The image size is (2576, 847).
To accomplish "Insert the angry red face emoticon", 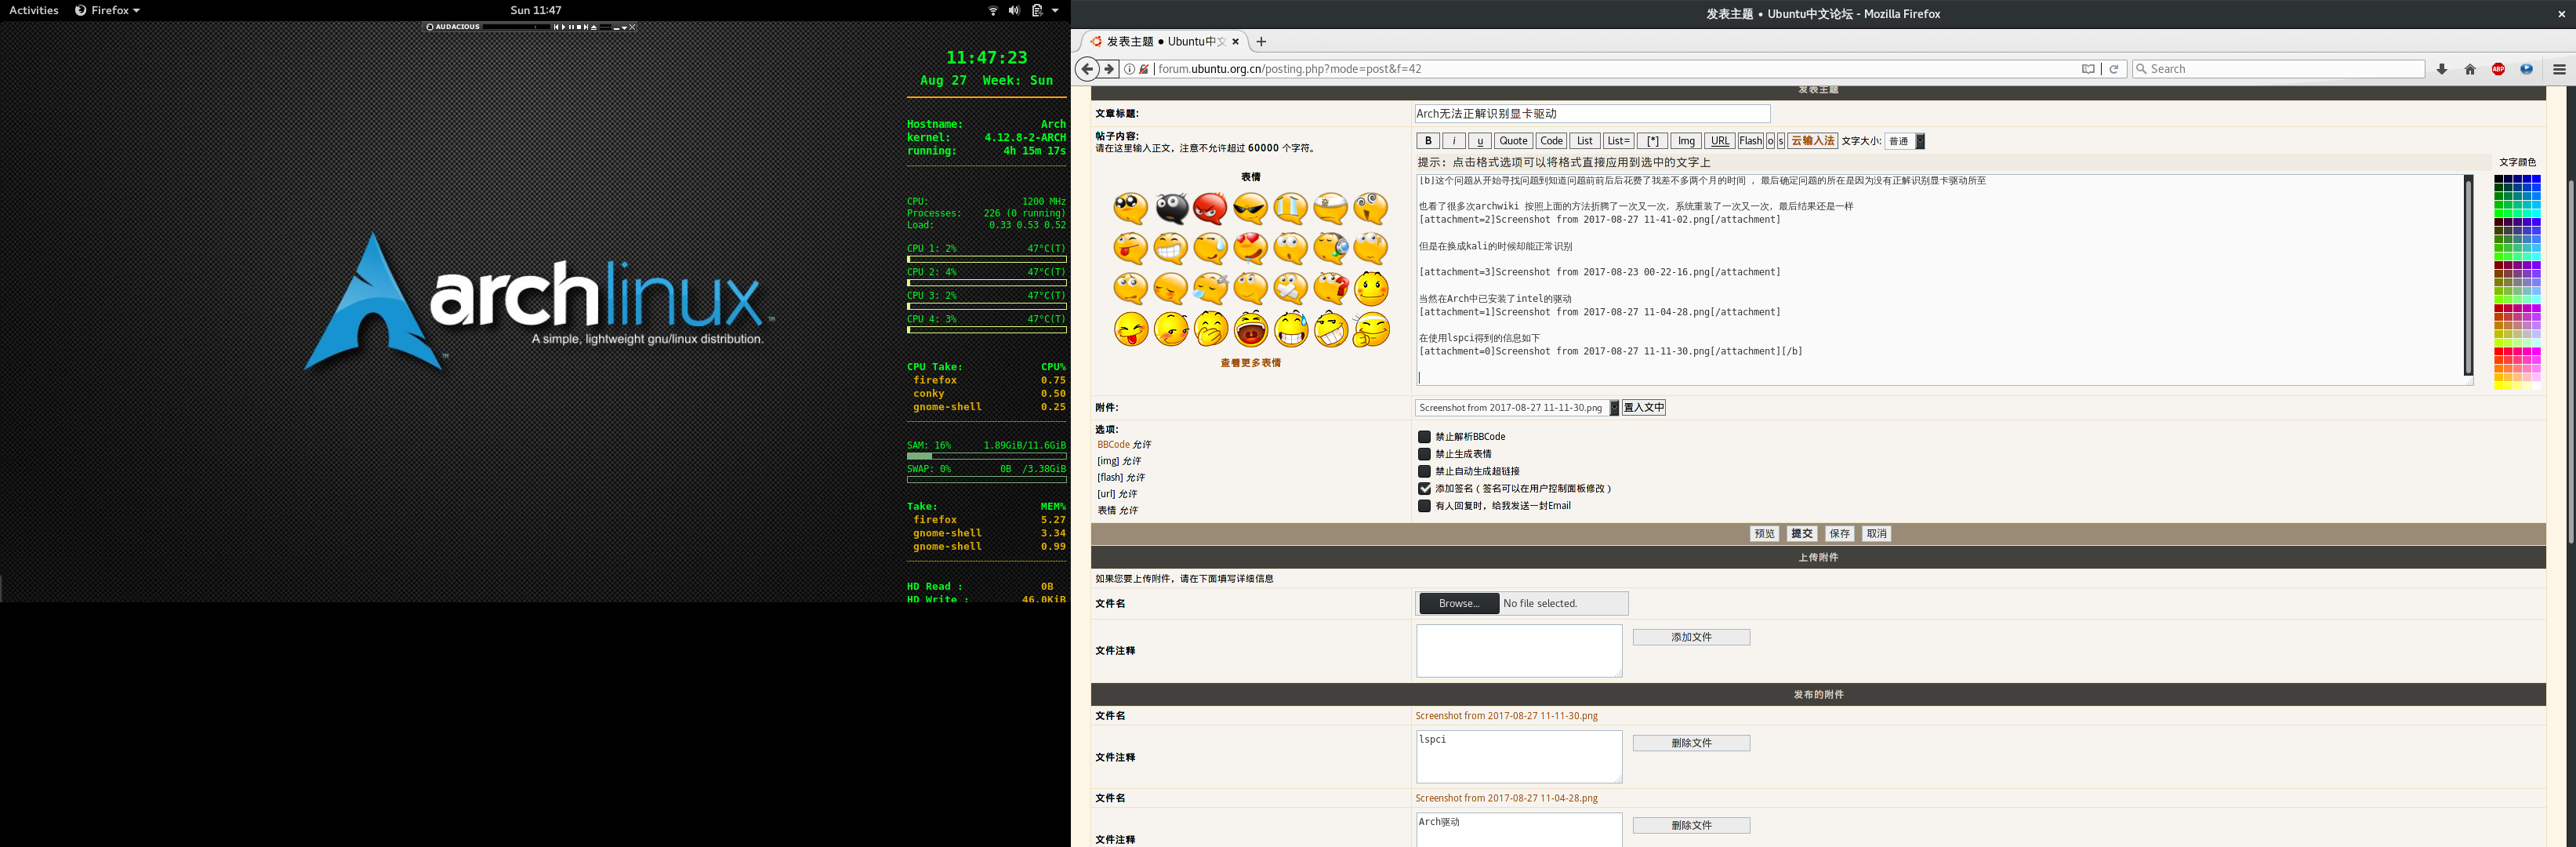I will click(1210, 208).
